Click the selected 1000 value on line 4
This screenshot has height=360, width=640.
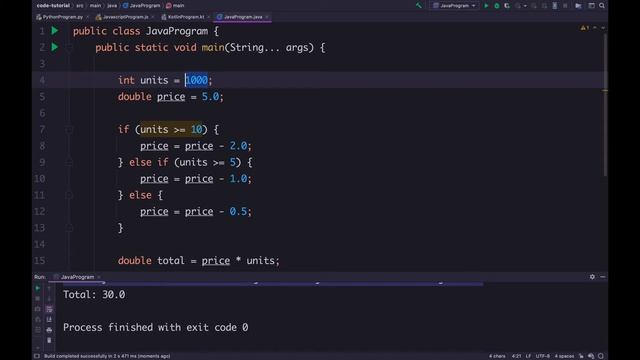197,80
